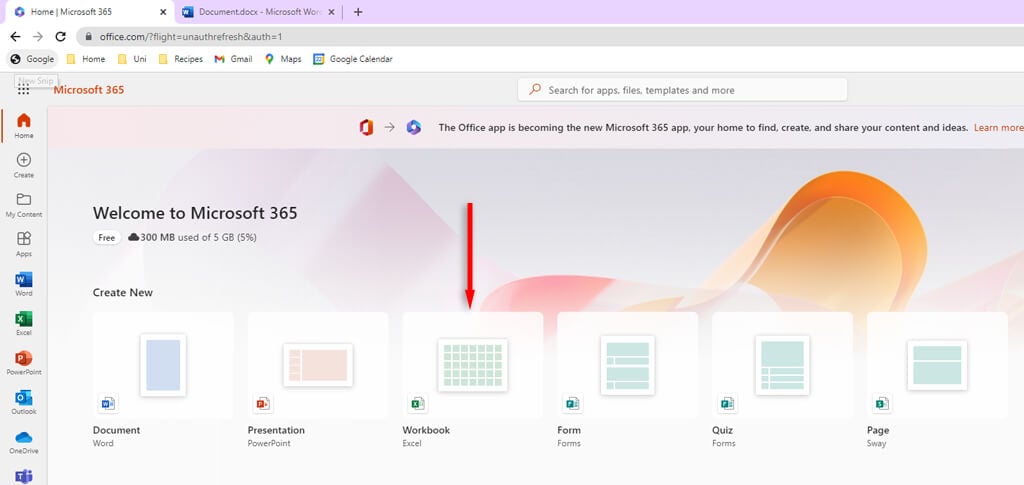
Task: Reload the page
Action: click(x=60, y=37)
